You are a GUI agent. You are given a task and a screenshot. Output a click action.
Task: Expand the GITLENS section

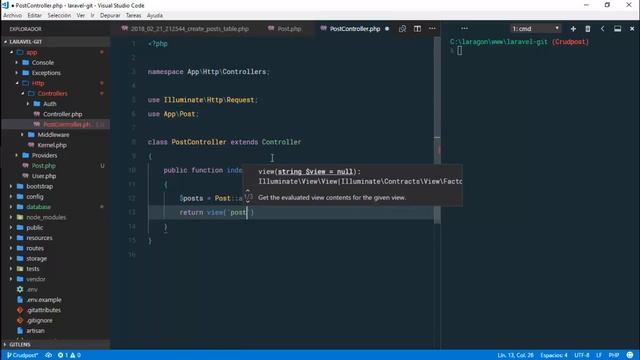(x=20, y=344)
